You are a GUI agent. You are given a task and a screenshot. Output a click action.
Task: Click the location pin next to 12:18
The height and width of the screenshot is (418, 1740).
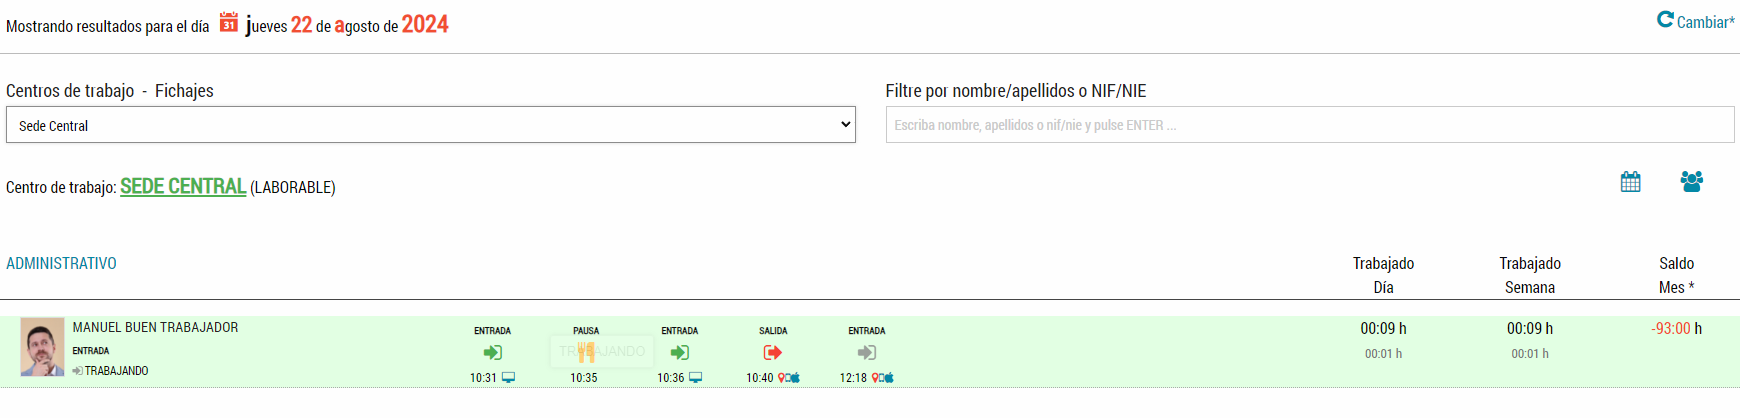pyautogui.click(x=875, y=378)
